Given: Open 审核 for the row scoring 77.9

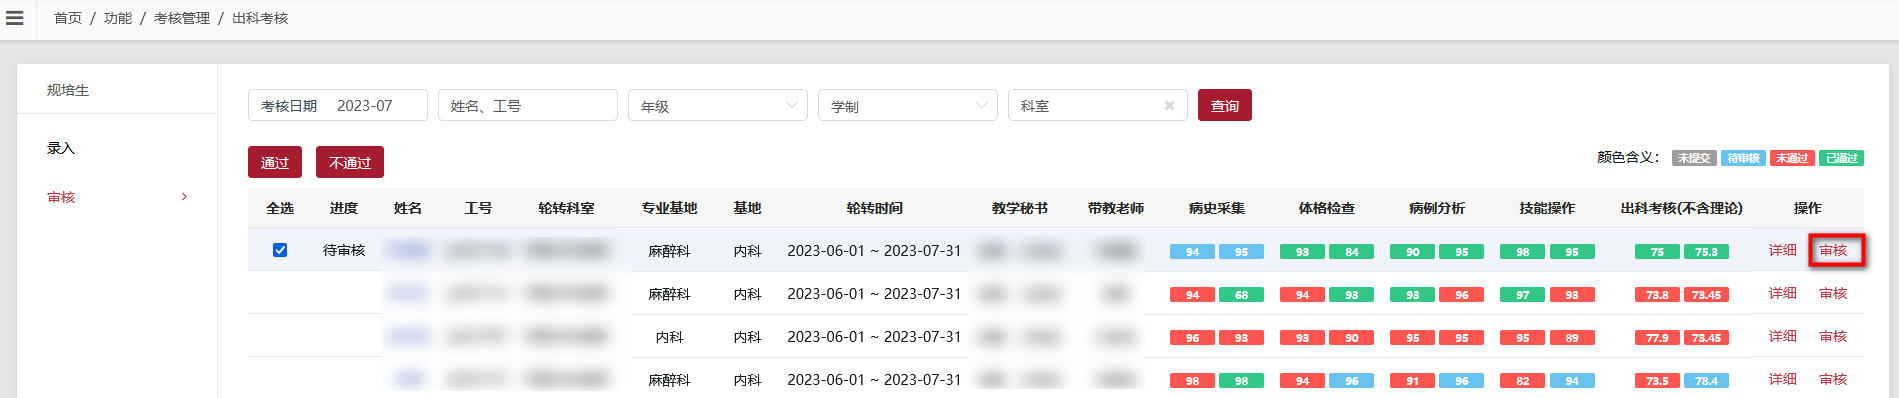Looking at the screenshot, I should point(1833,336).
